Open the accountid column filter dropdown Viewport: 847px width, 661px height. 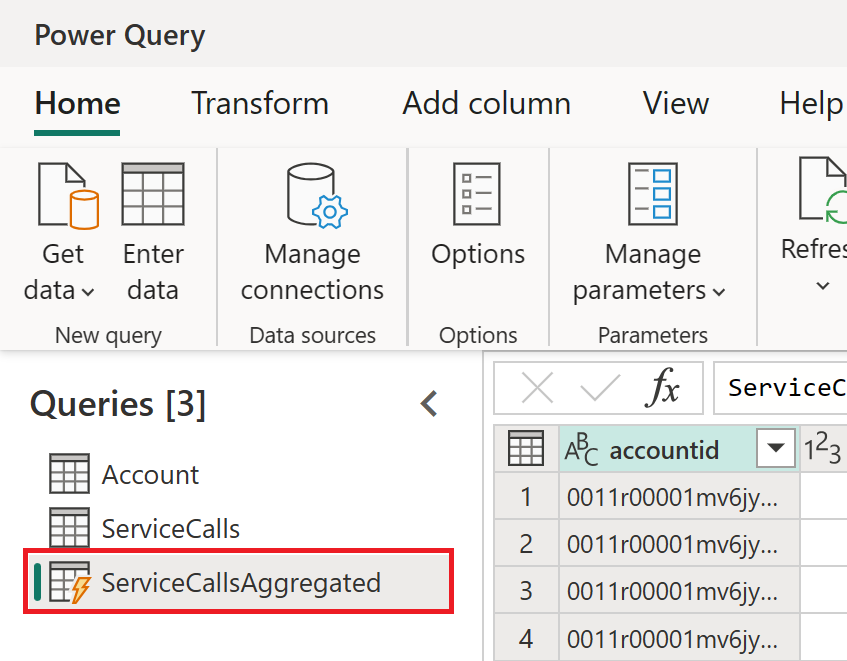tap(775, 450)
